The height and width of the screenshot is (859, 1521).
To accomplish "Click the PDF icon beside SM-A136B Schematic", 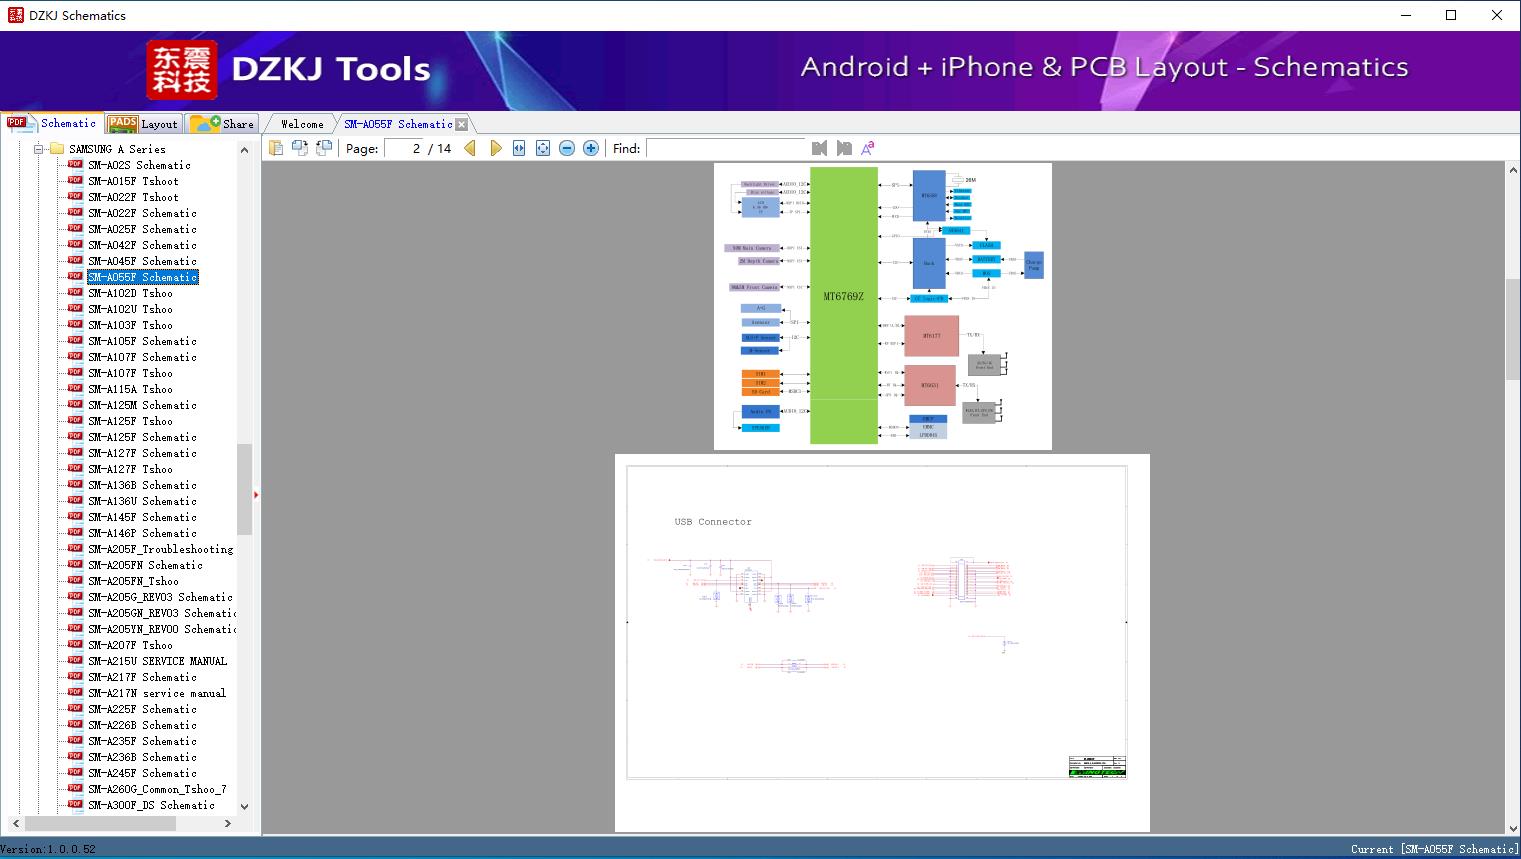I will point(75,485).
